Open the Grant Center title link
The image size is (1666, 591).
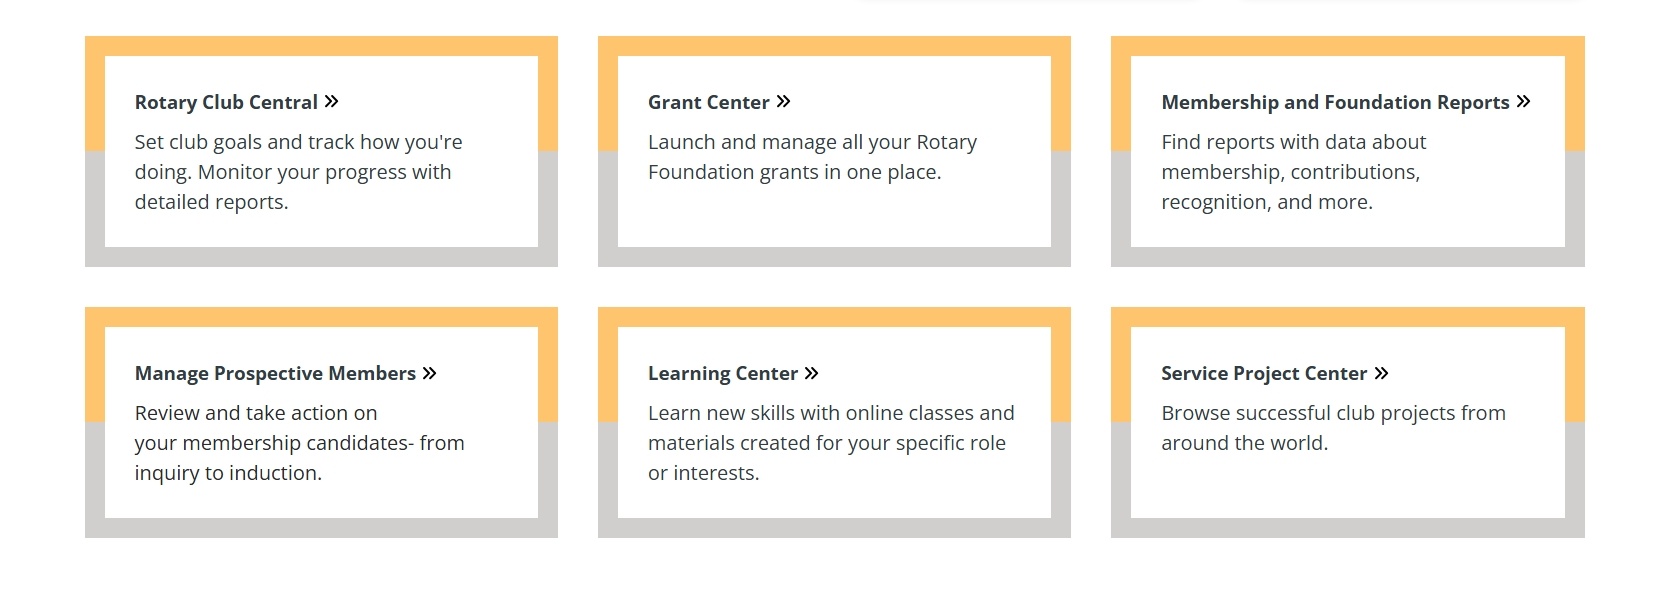(708, 102)
